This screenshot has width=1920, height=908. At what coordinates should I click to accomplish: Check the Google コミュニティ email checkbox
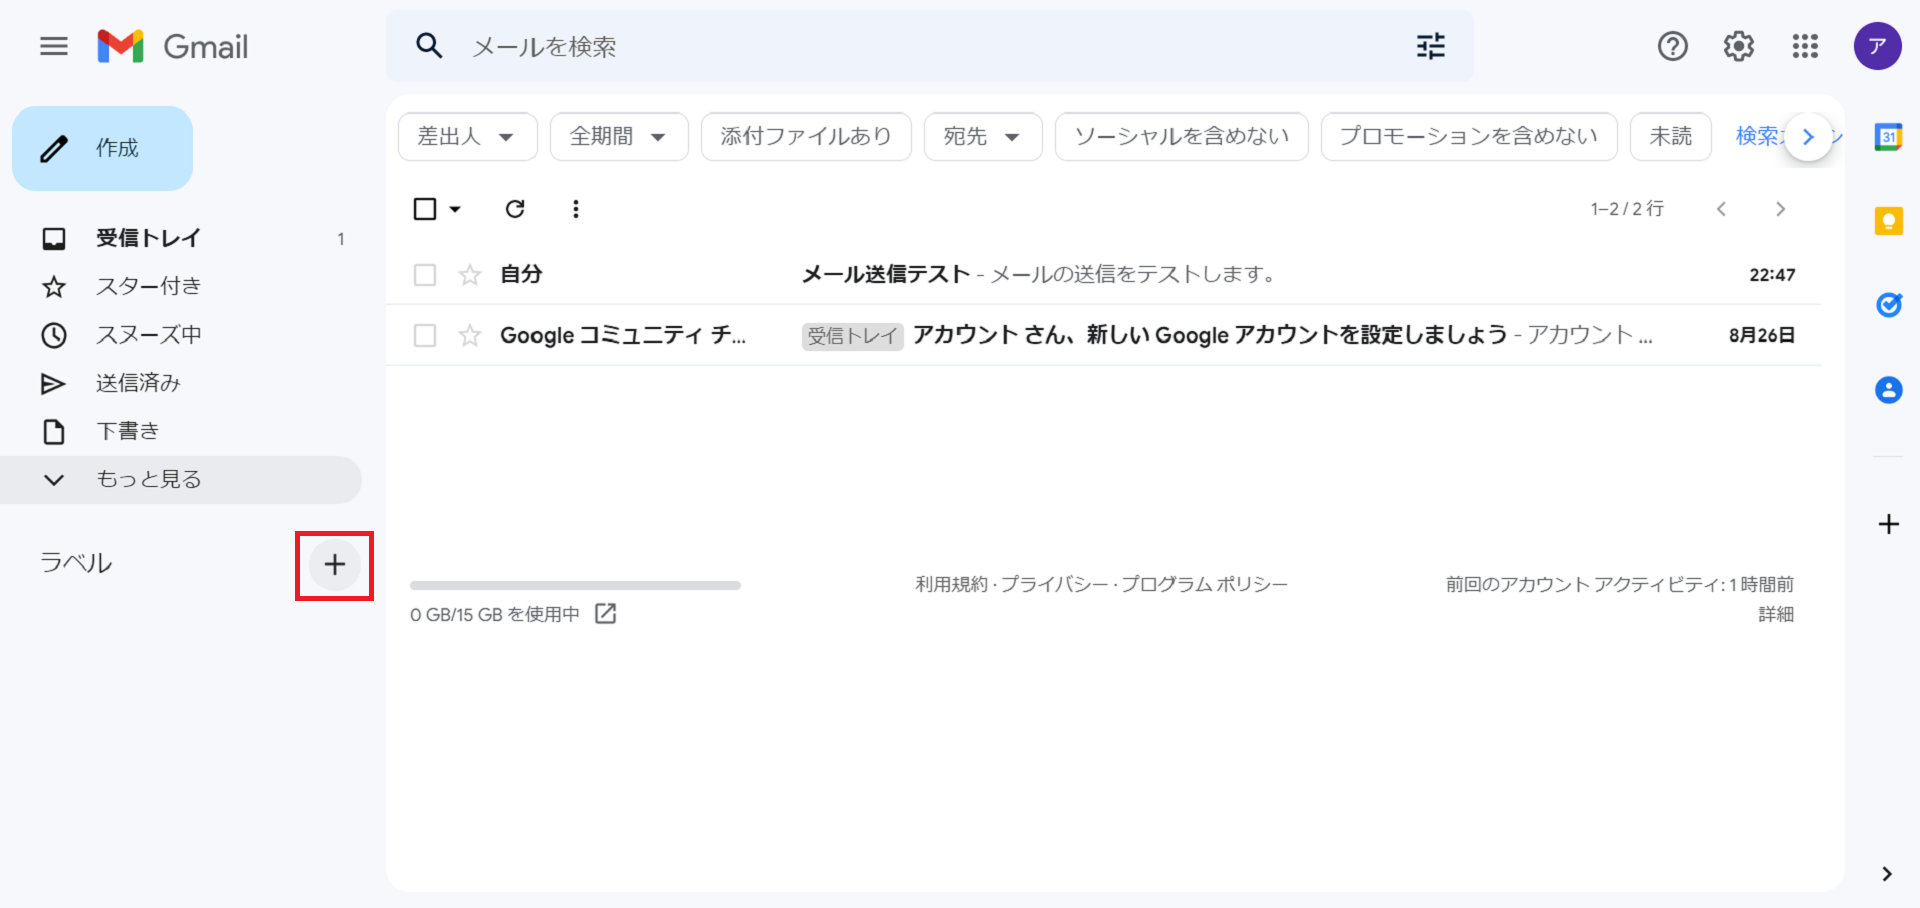[x=425, y=336]
